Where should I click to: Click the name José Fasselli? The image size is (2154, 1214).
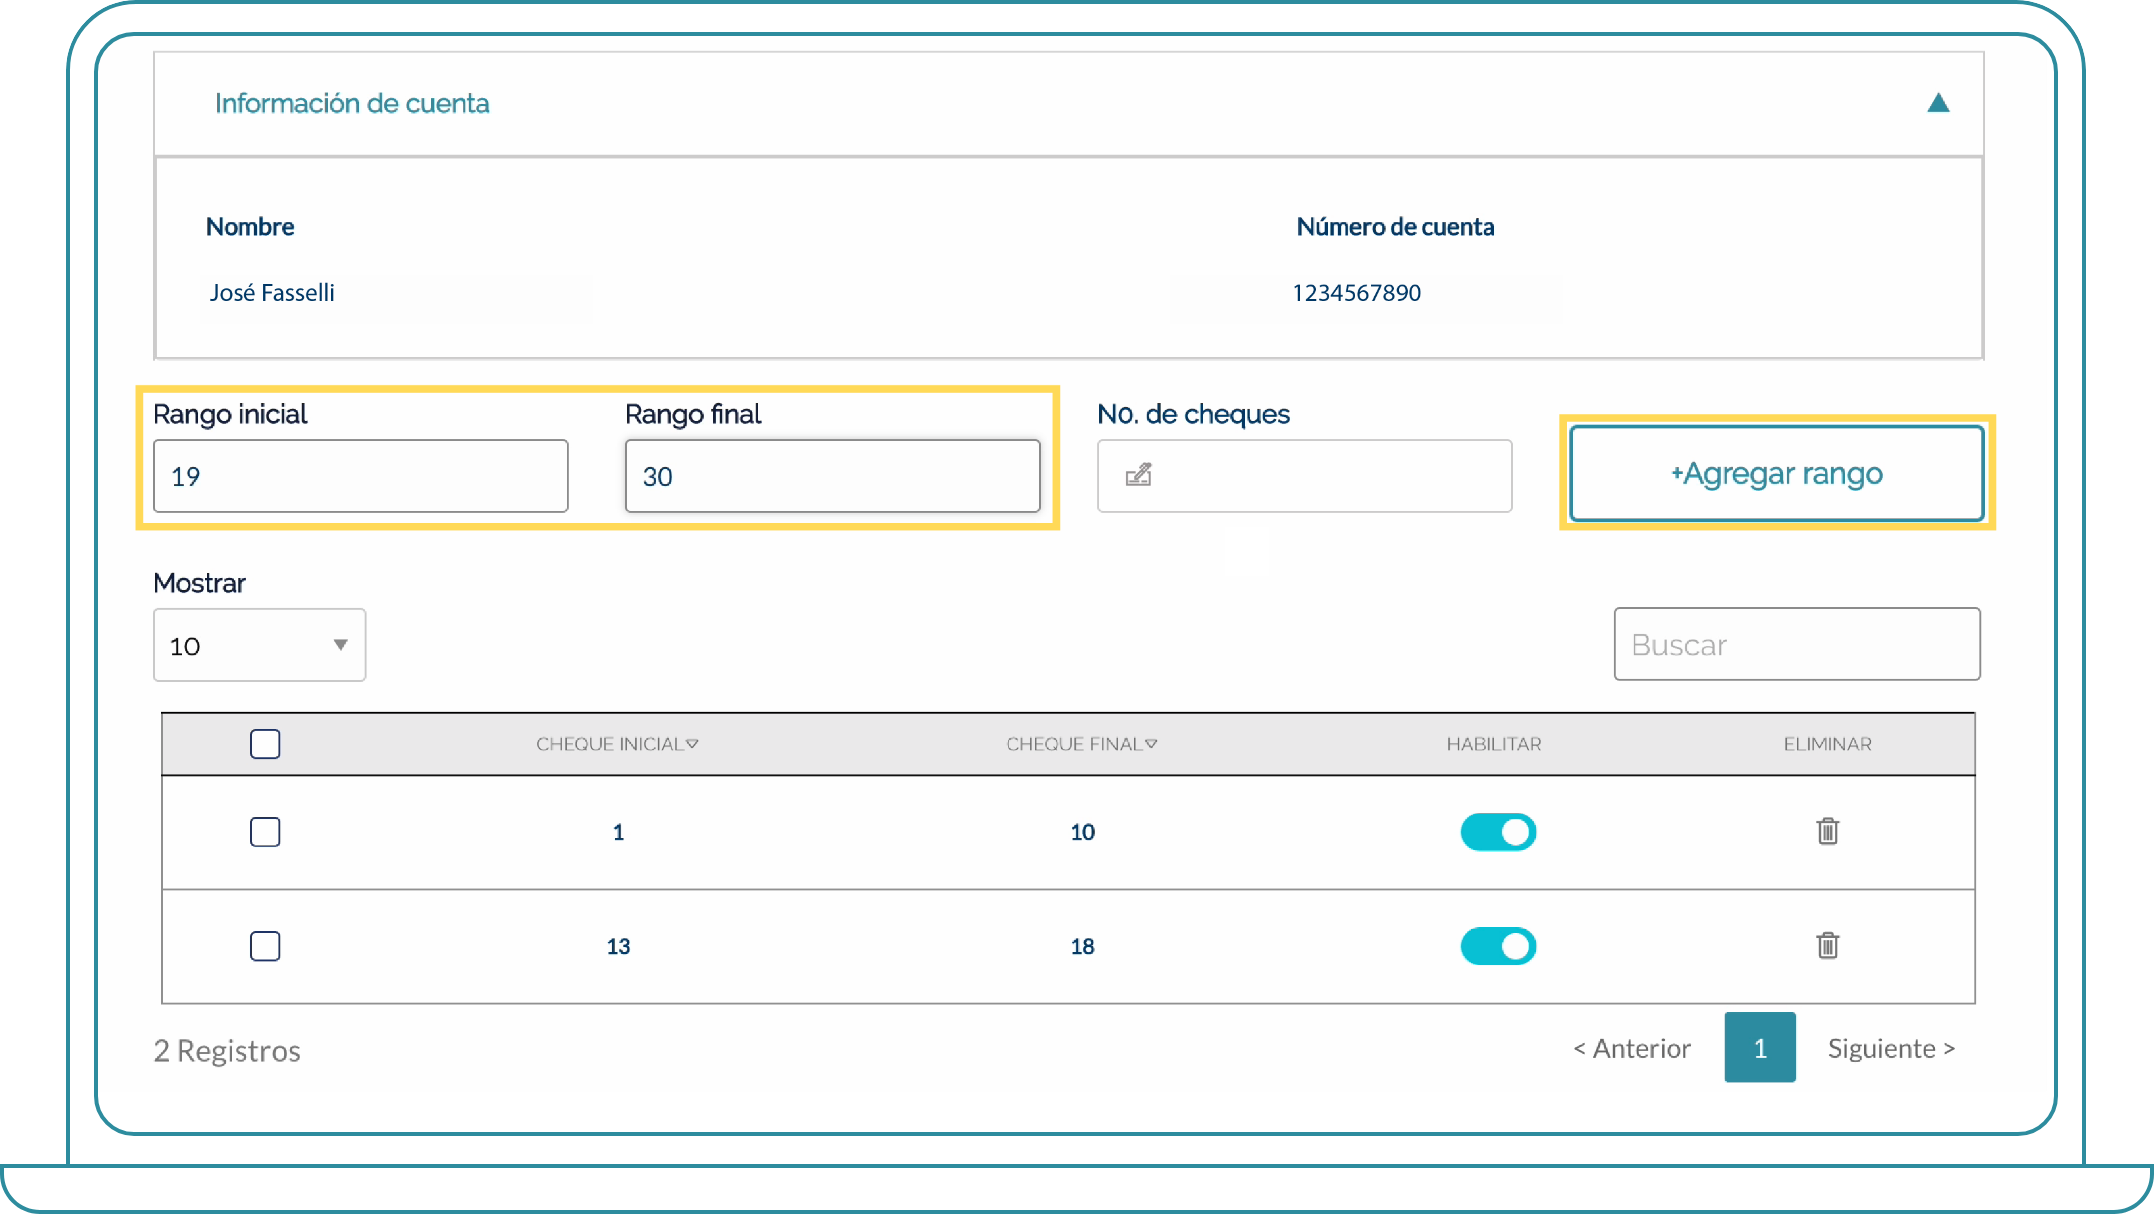[272, 293]
